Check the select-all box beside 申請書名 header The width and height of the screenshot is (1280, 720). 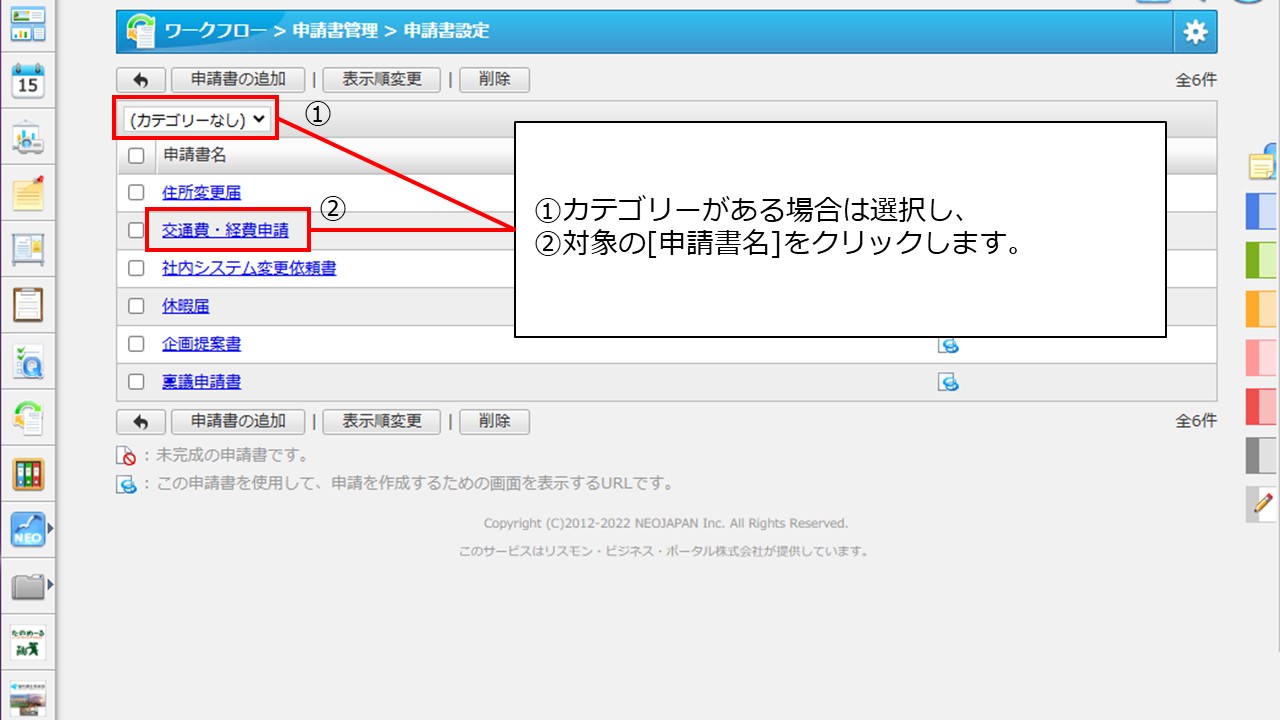136,155
